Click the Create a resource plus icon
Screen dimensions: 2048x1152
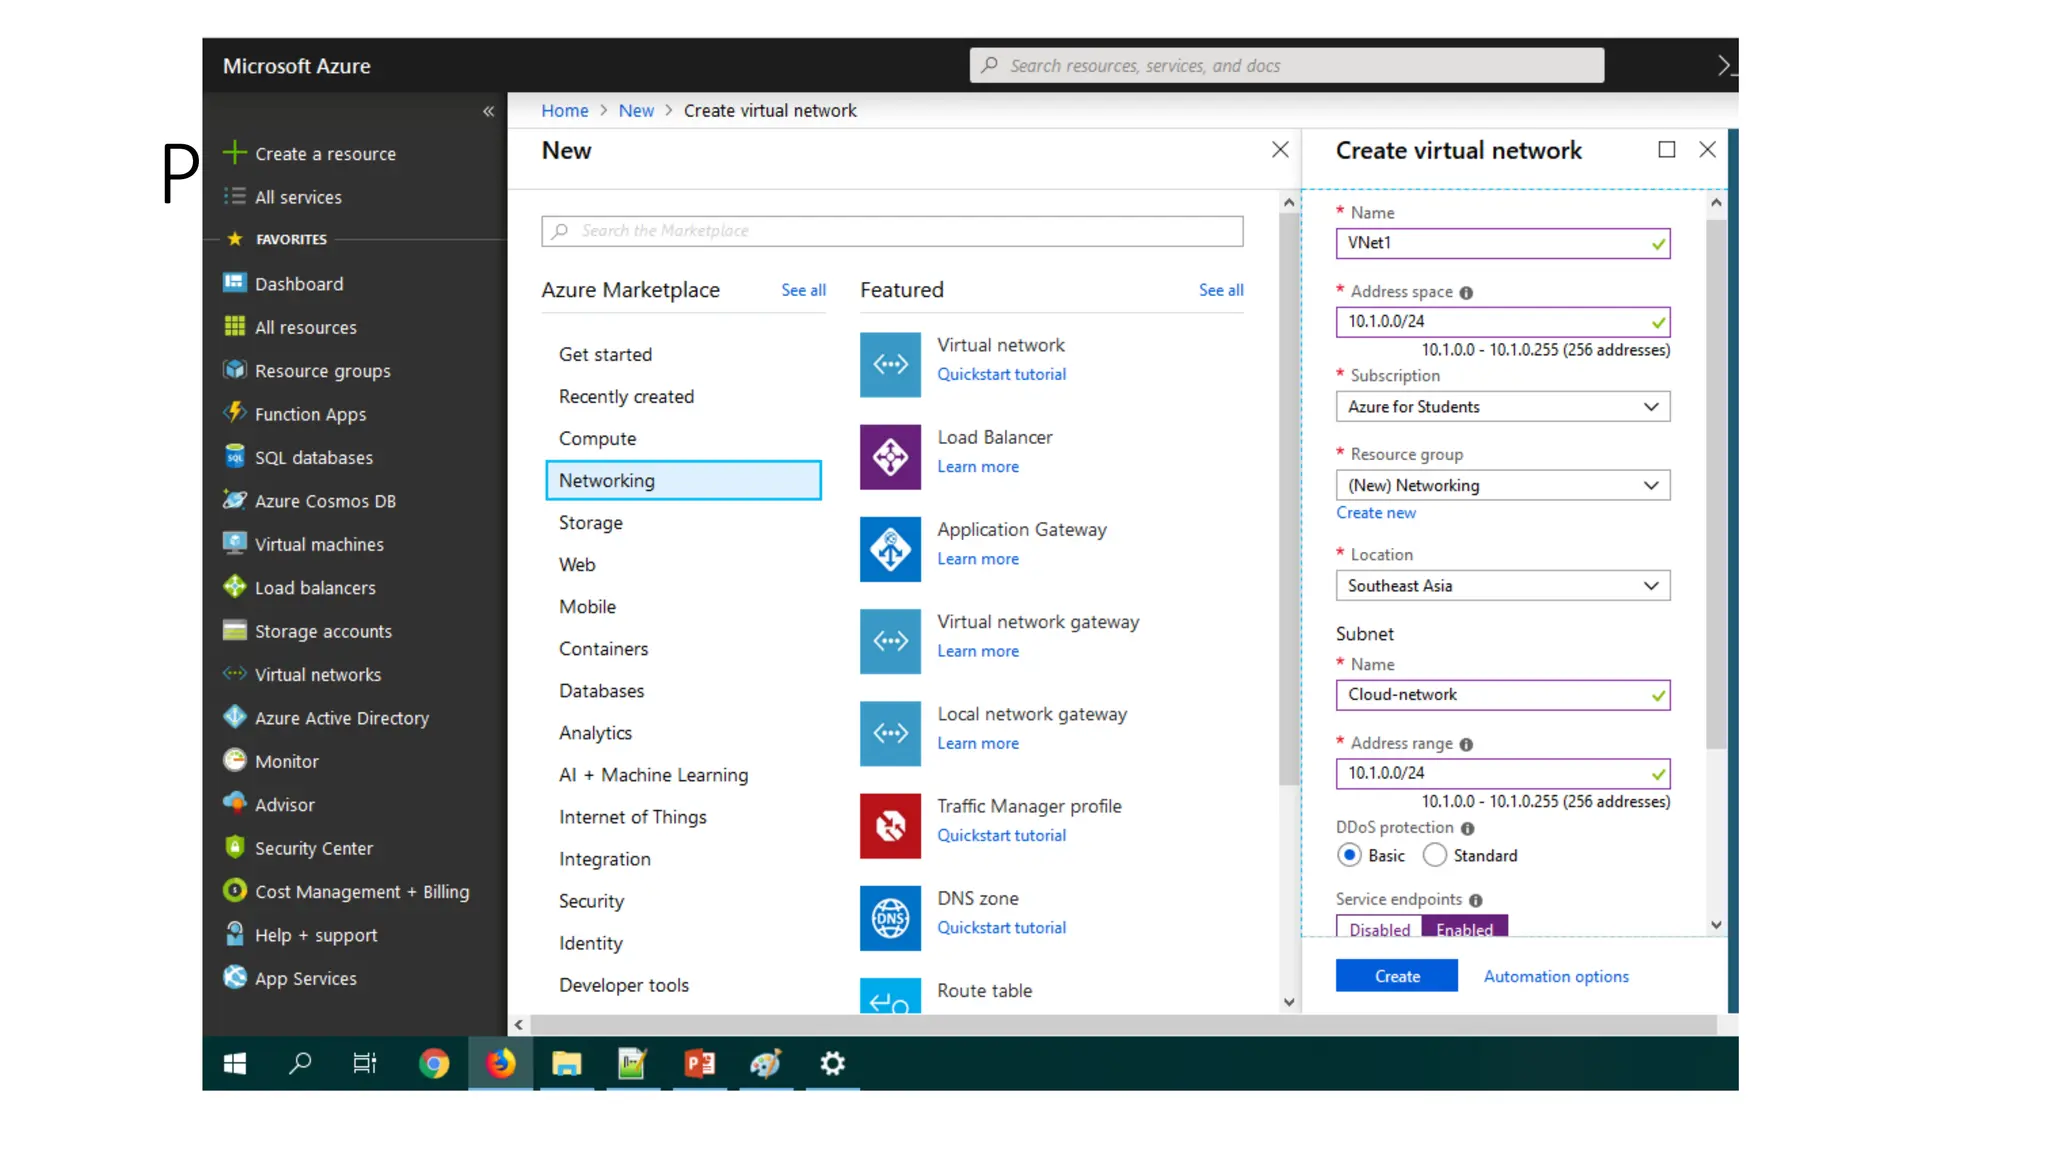point(234,153)
